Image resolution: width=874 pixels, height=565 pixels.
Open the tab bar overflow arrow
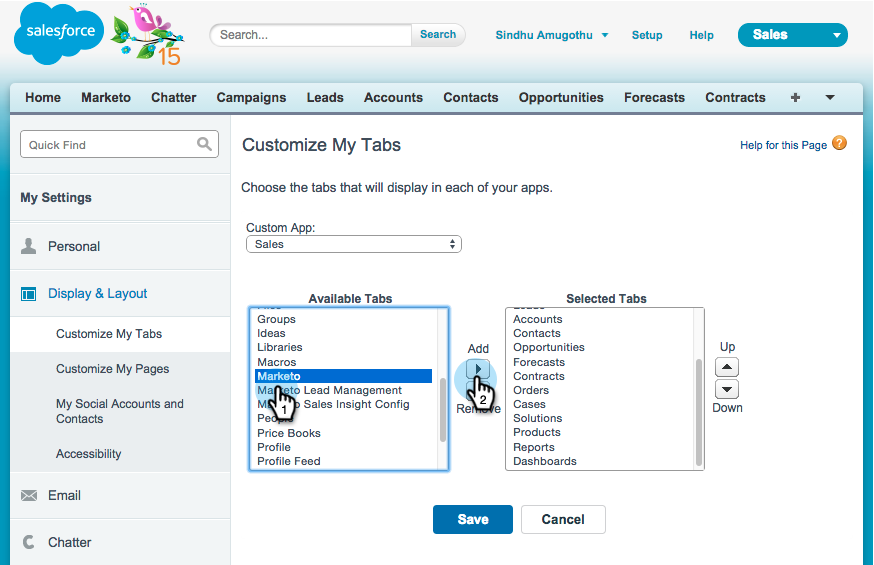tap(829, 98)
